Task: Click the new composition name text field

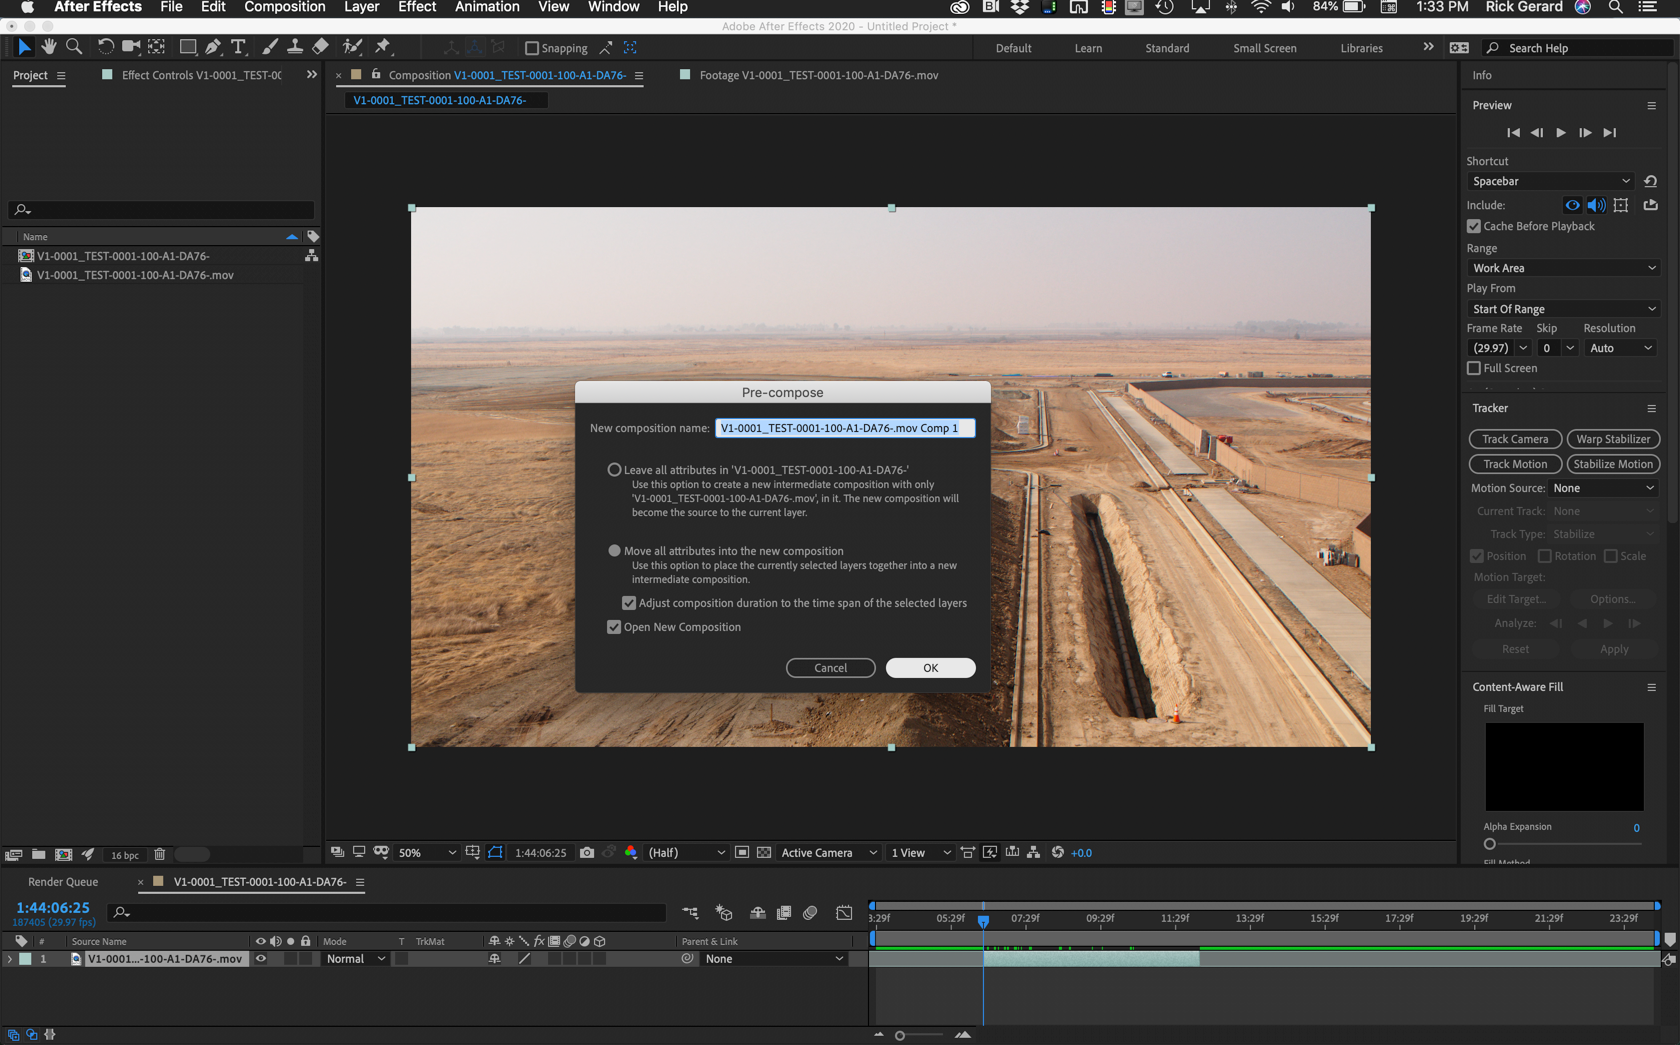Action: click(x=845, y=427)
